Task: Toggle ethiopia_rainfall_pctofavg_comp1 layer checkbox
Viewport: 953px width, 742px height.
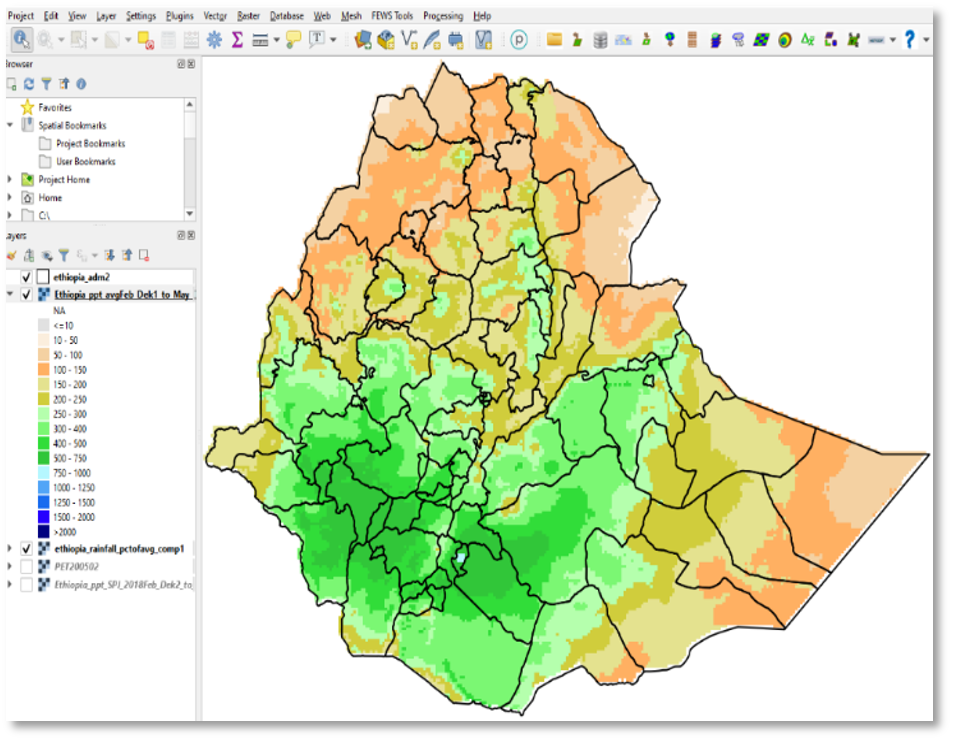Action: pyautogui.click(x=26, y=549)
